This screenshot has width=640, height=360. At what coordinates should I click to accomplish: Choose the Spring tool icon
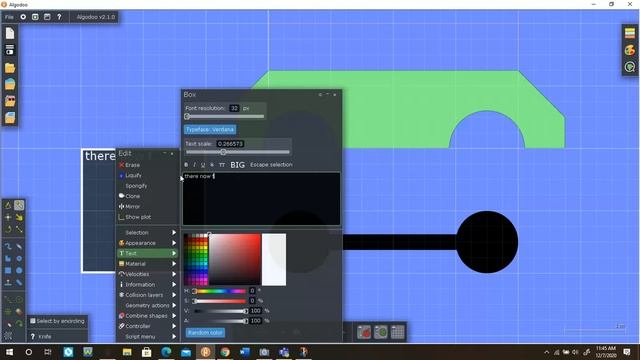click(x=8, y=300)
